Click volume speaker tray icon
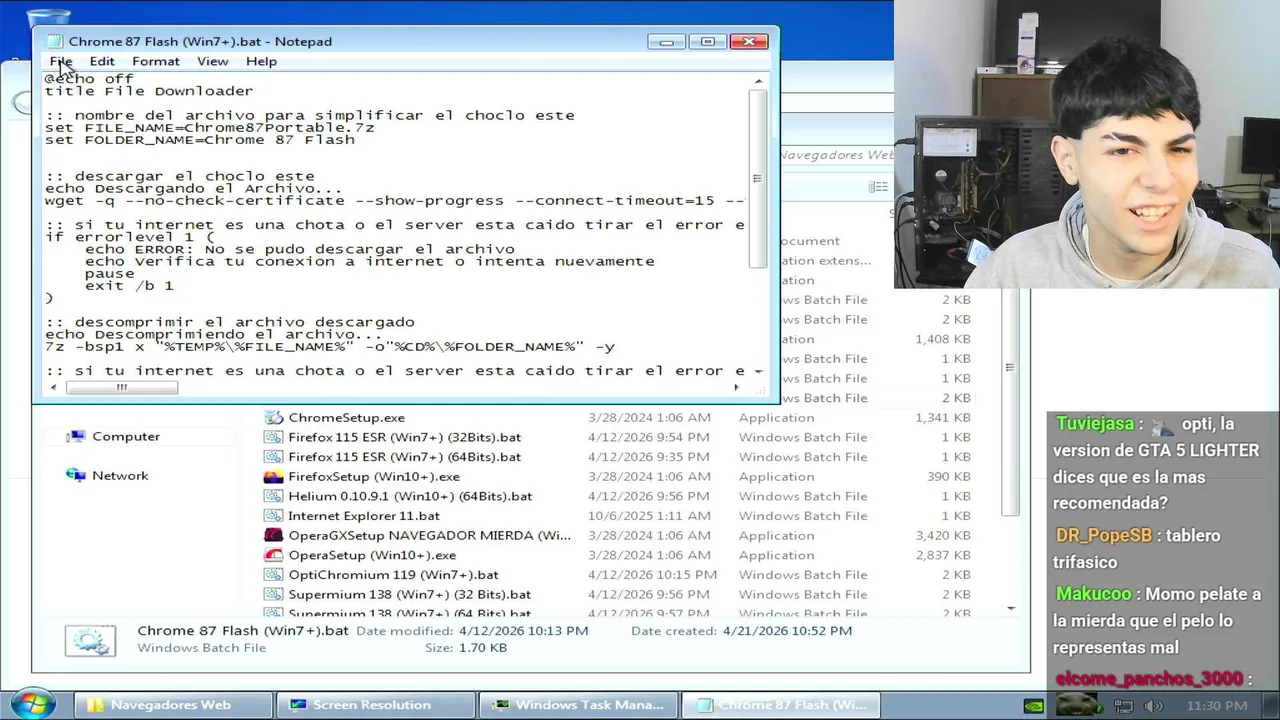This screenshot has height=720, width=1280. (x=1152, y=705)
